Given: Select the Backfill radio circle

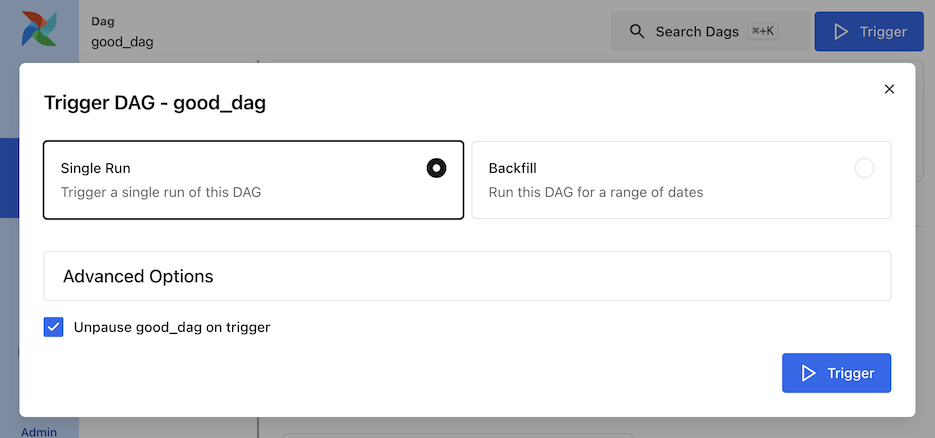Looking at the screenshot, I should pyautogui.click(x=864, y=168).
